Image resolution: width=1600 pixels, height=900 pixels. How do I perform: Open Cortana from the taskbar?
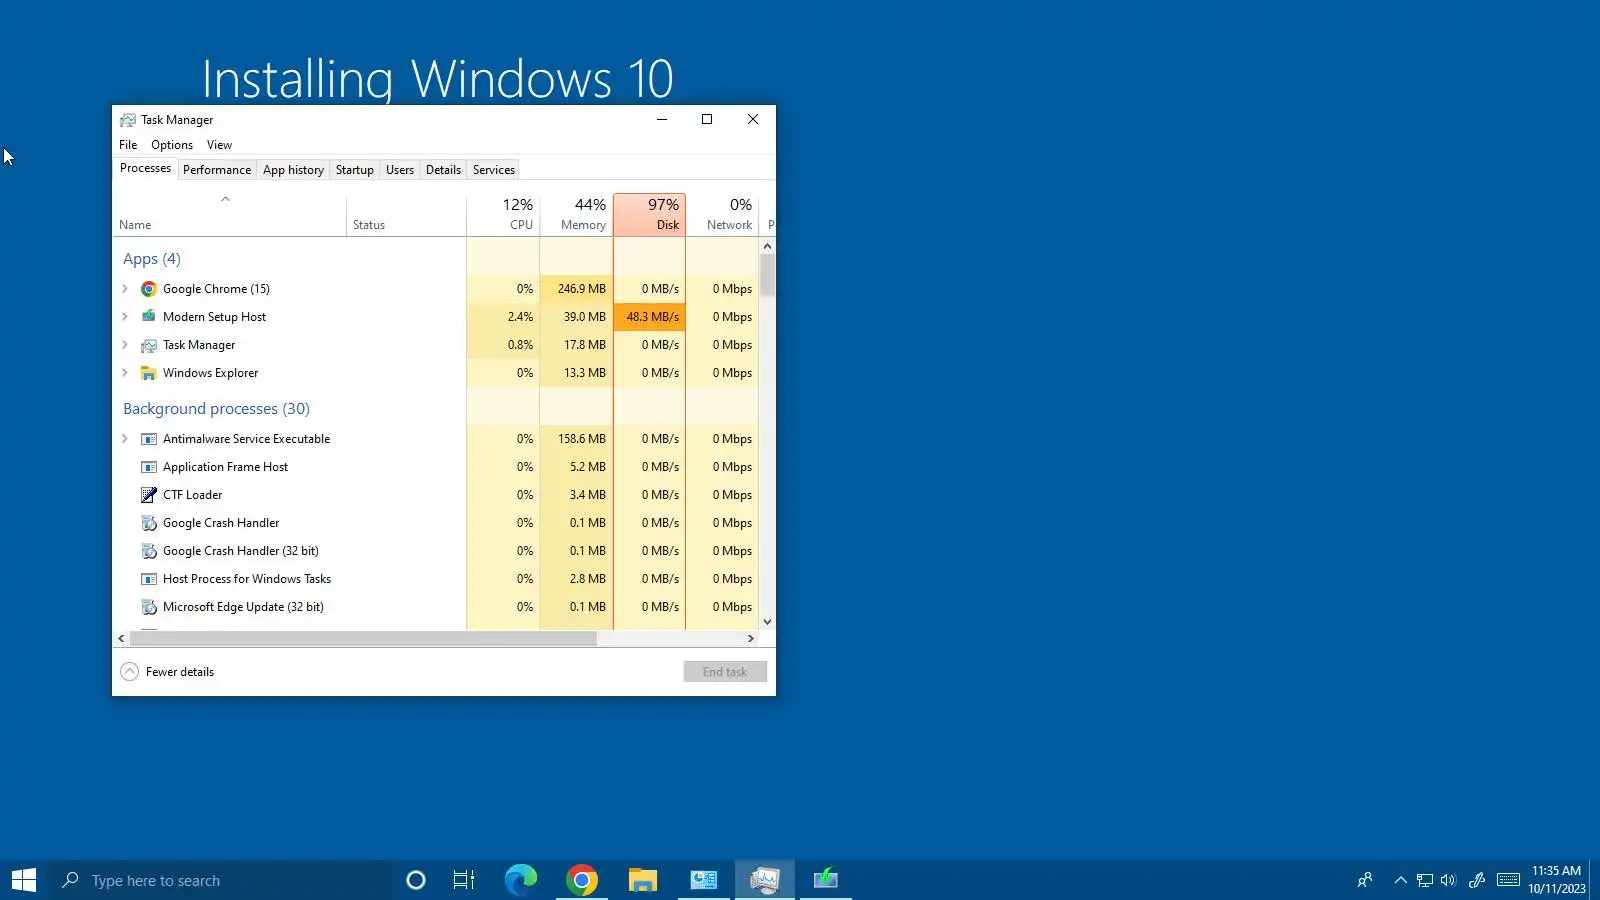[x=416, y=880]
